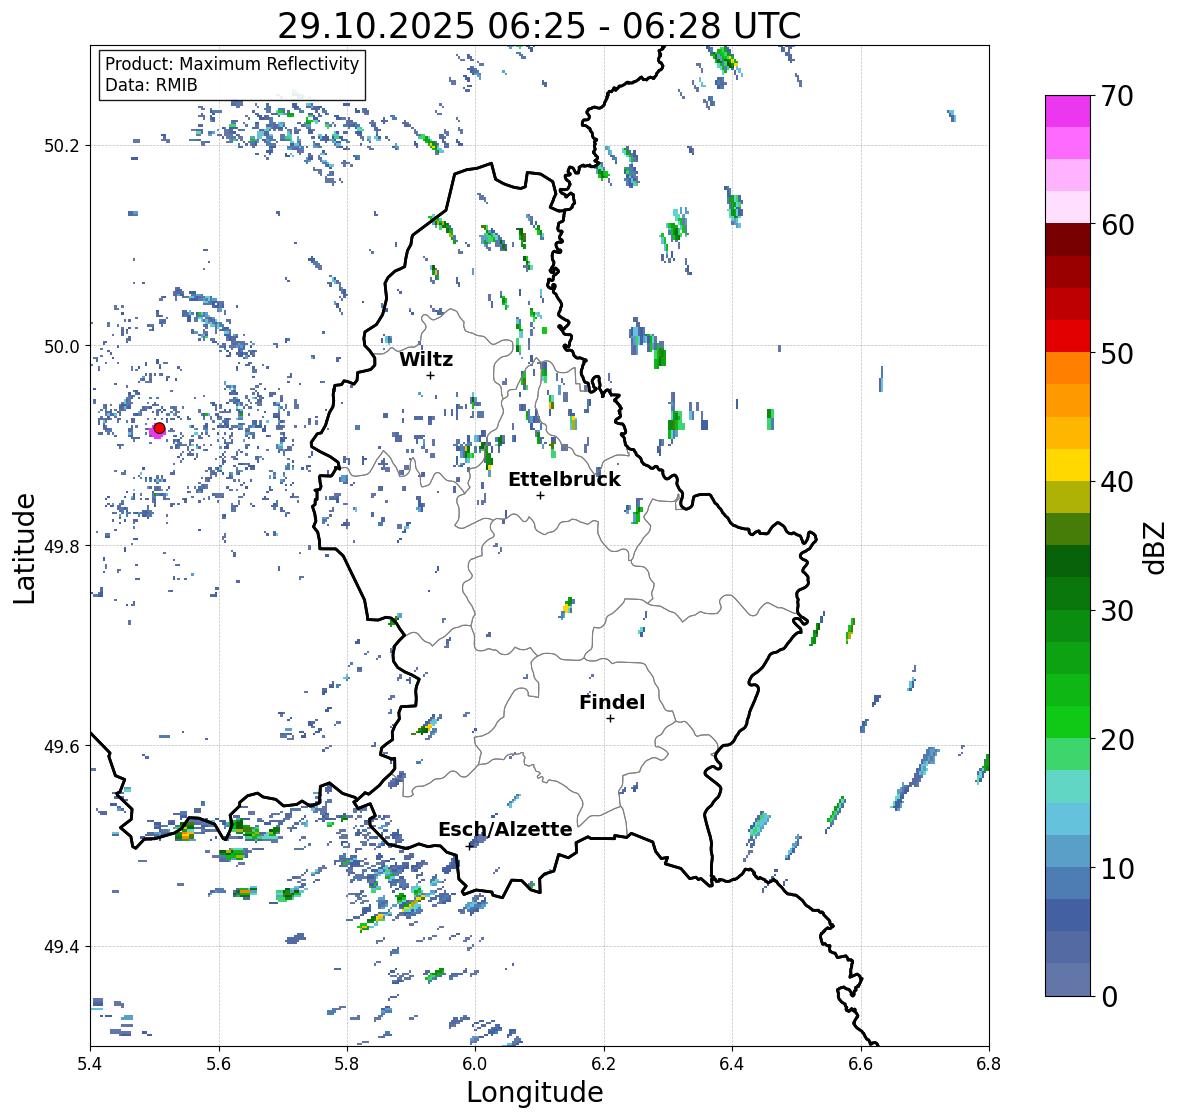Click the colorbar tick label 70
Image resolution: width=1179 pixels, height=1117 pixels.
[x=1117, y=96]
